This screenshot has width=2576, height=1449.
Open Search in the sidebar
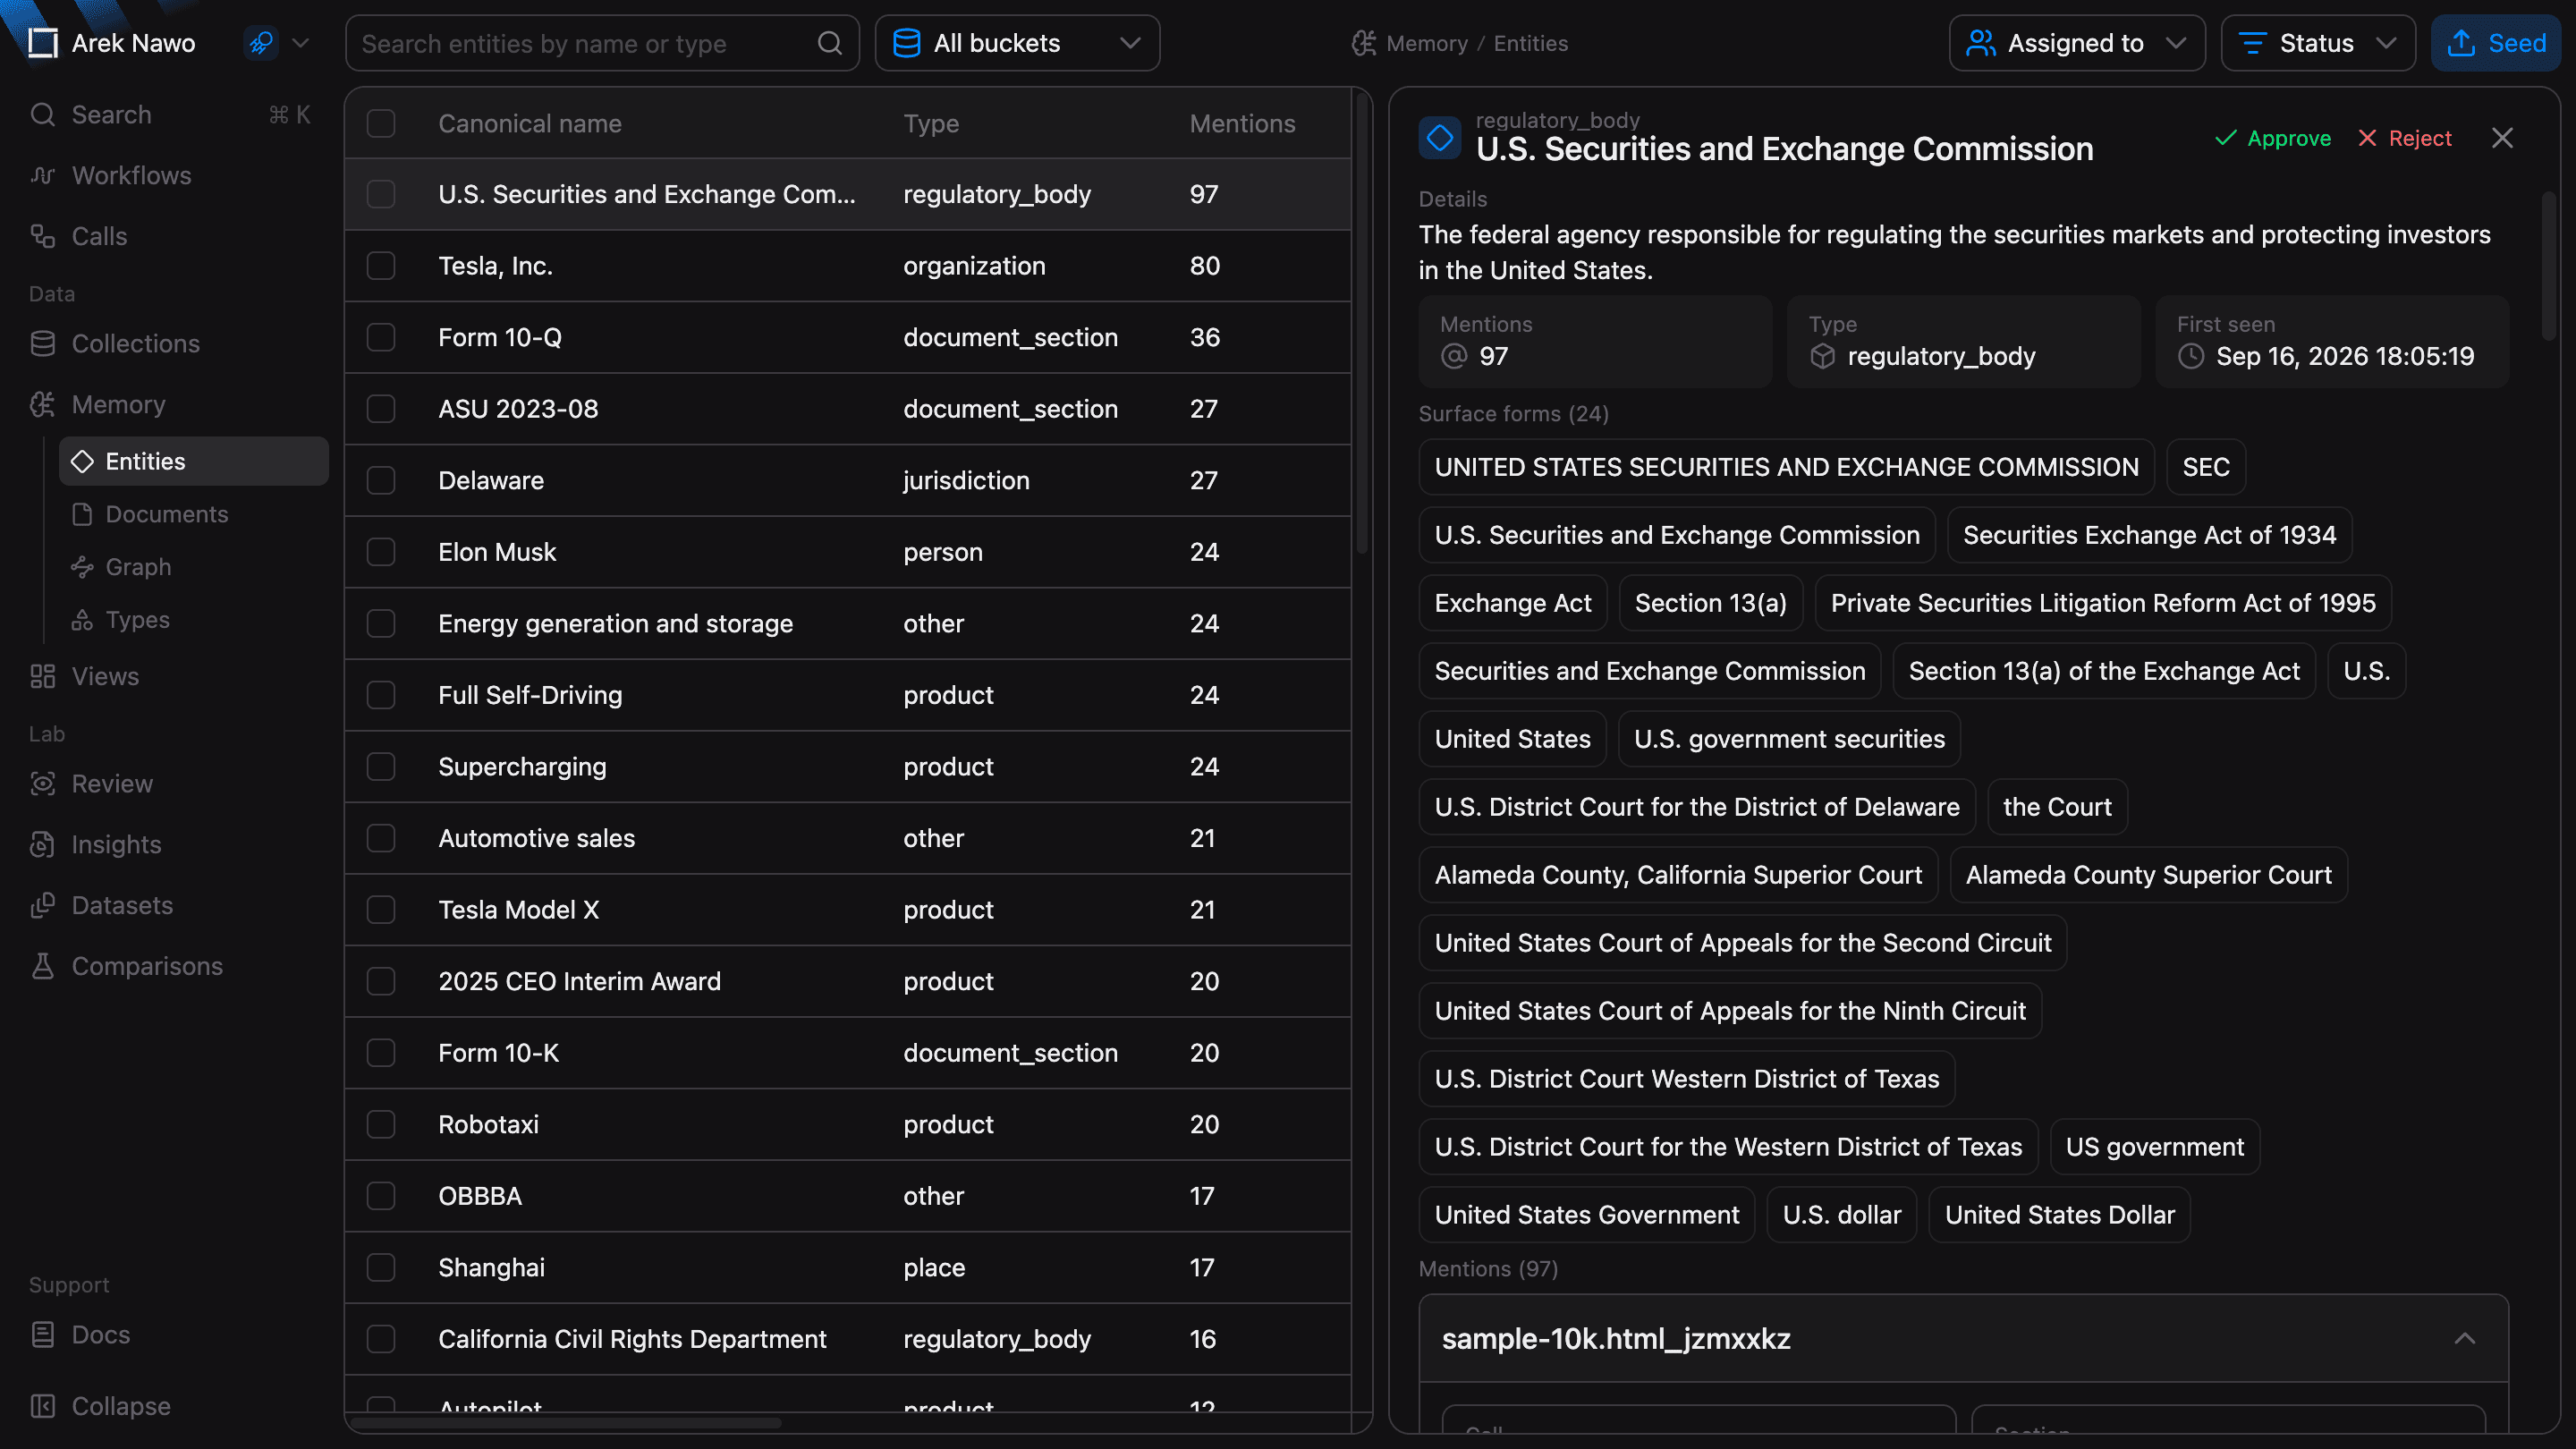pos(170,115)
